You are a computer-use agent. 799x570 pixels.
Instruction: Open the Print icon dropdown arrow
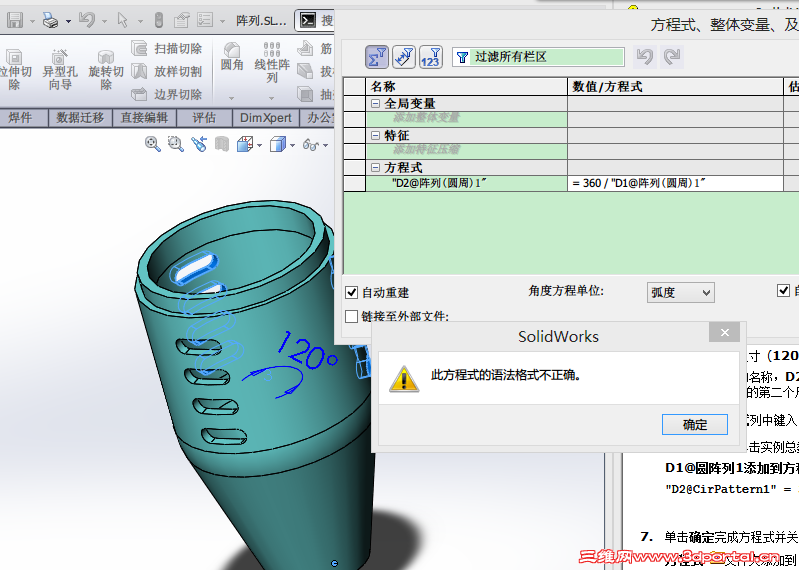point(68,21)
